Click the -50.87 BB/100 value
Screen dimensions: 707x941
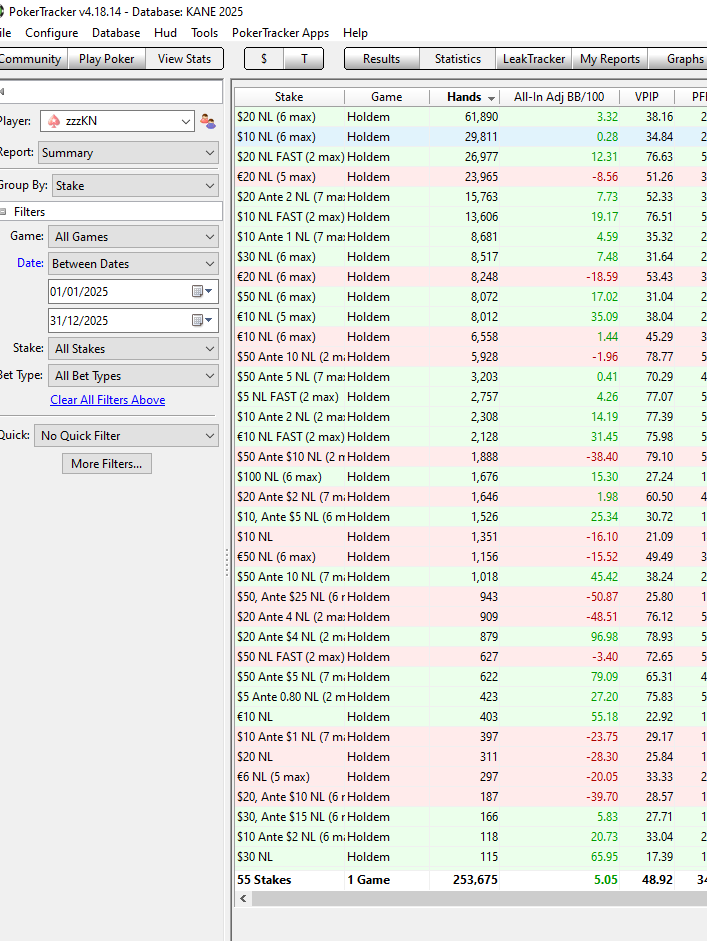(x=602, y=597)
